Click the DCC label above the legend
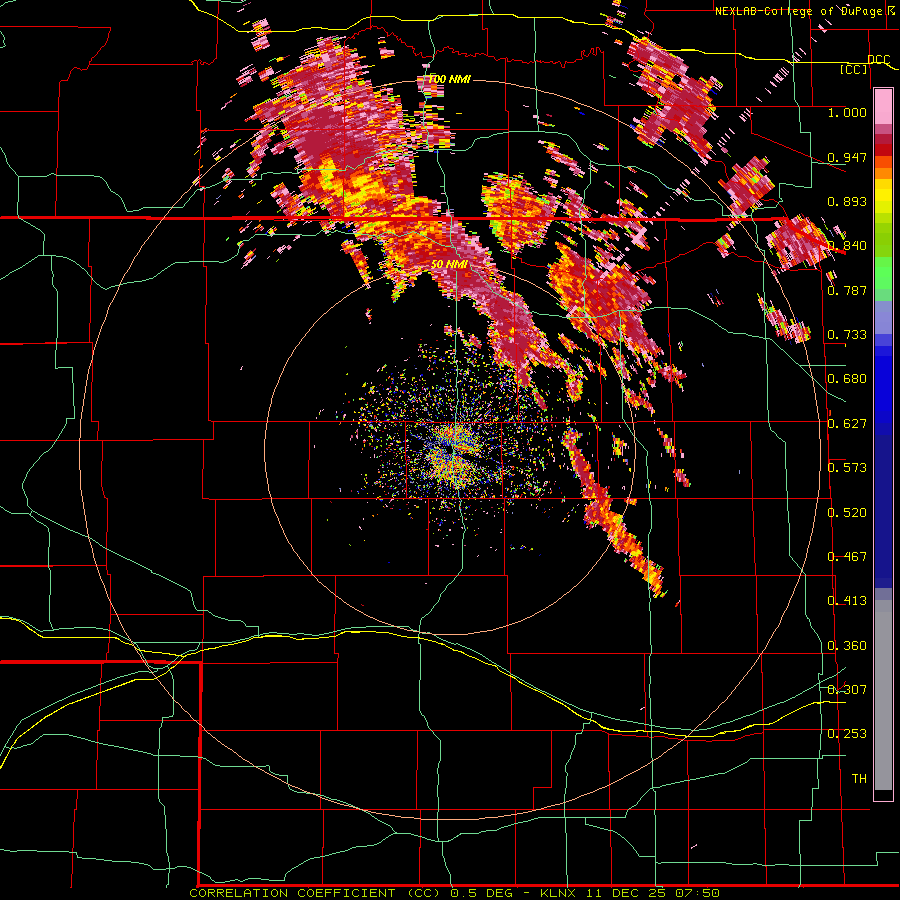 point(878,60)
